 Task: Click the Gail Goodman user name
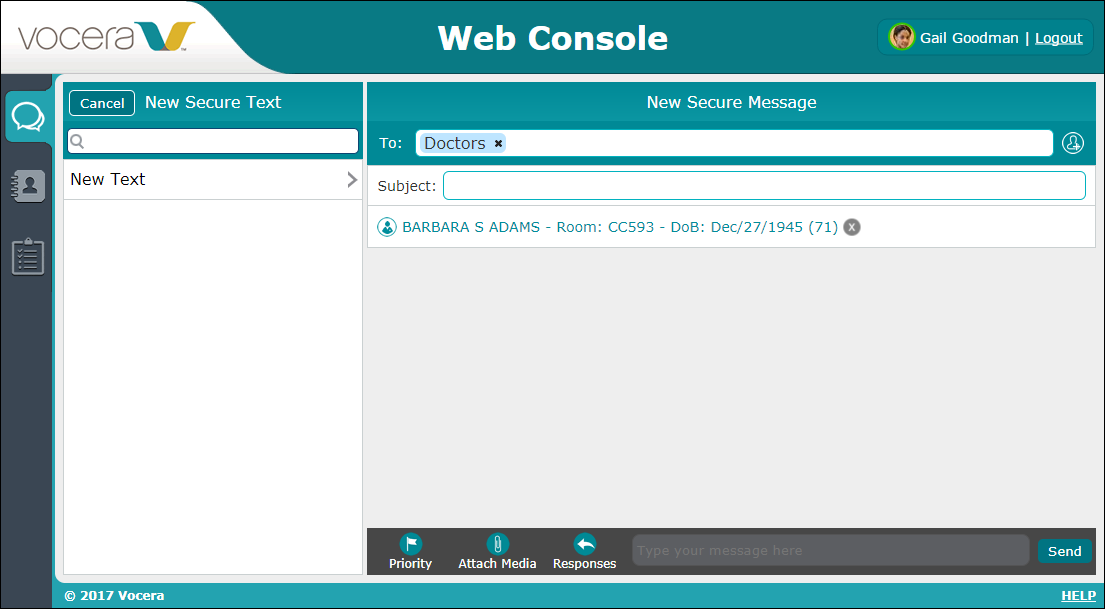click(x=969, y=38)
